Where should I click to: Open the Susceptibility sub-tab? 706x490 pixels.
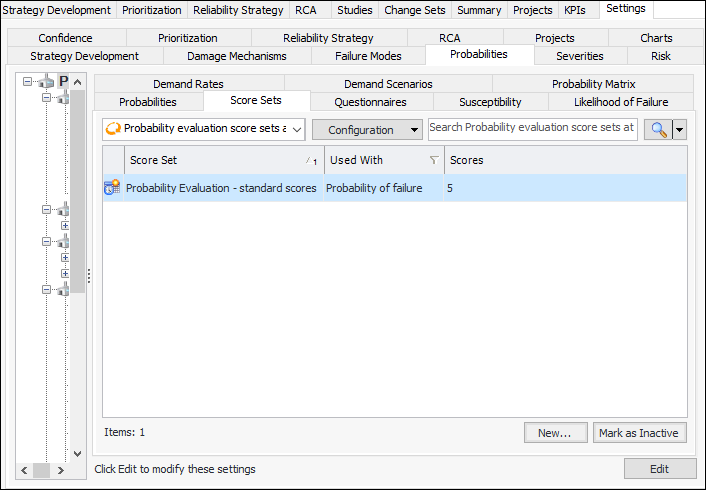coord(490,102)
